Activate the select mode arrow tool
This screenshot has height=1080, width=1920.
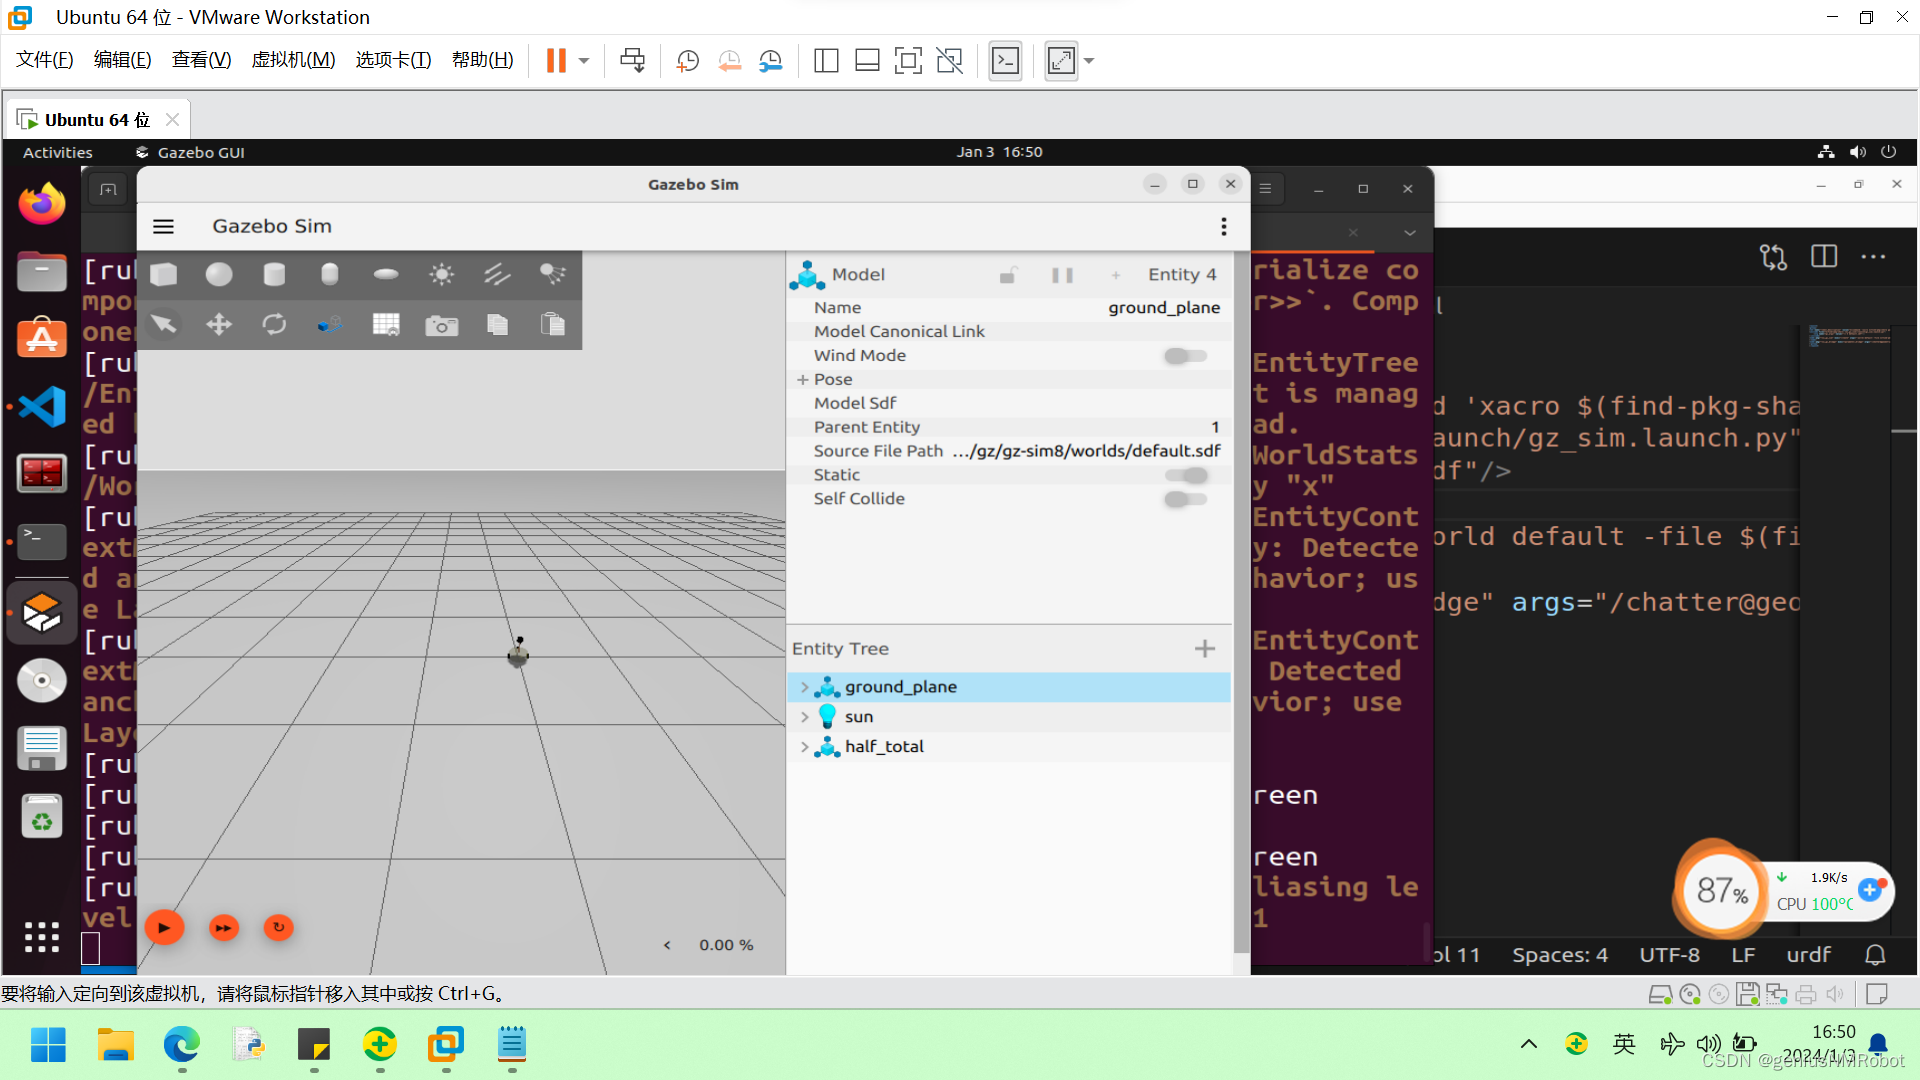tap(163, 324)
